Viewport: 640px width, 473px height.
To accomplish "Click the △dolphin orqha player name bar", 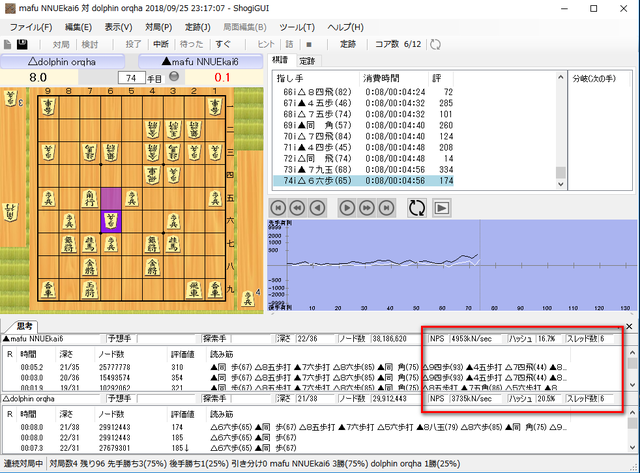I will [x=62, y=62].
